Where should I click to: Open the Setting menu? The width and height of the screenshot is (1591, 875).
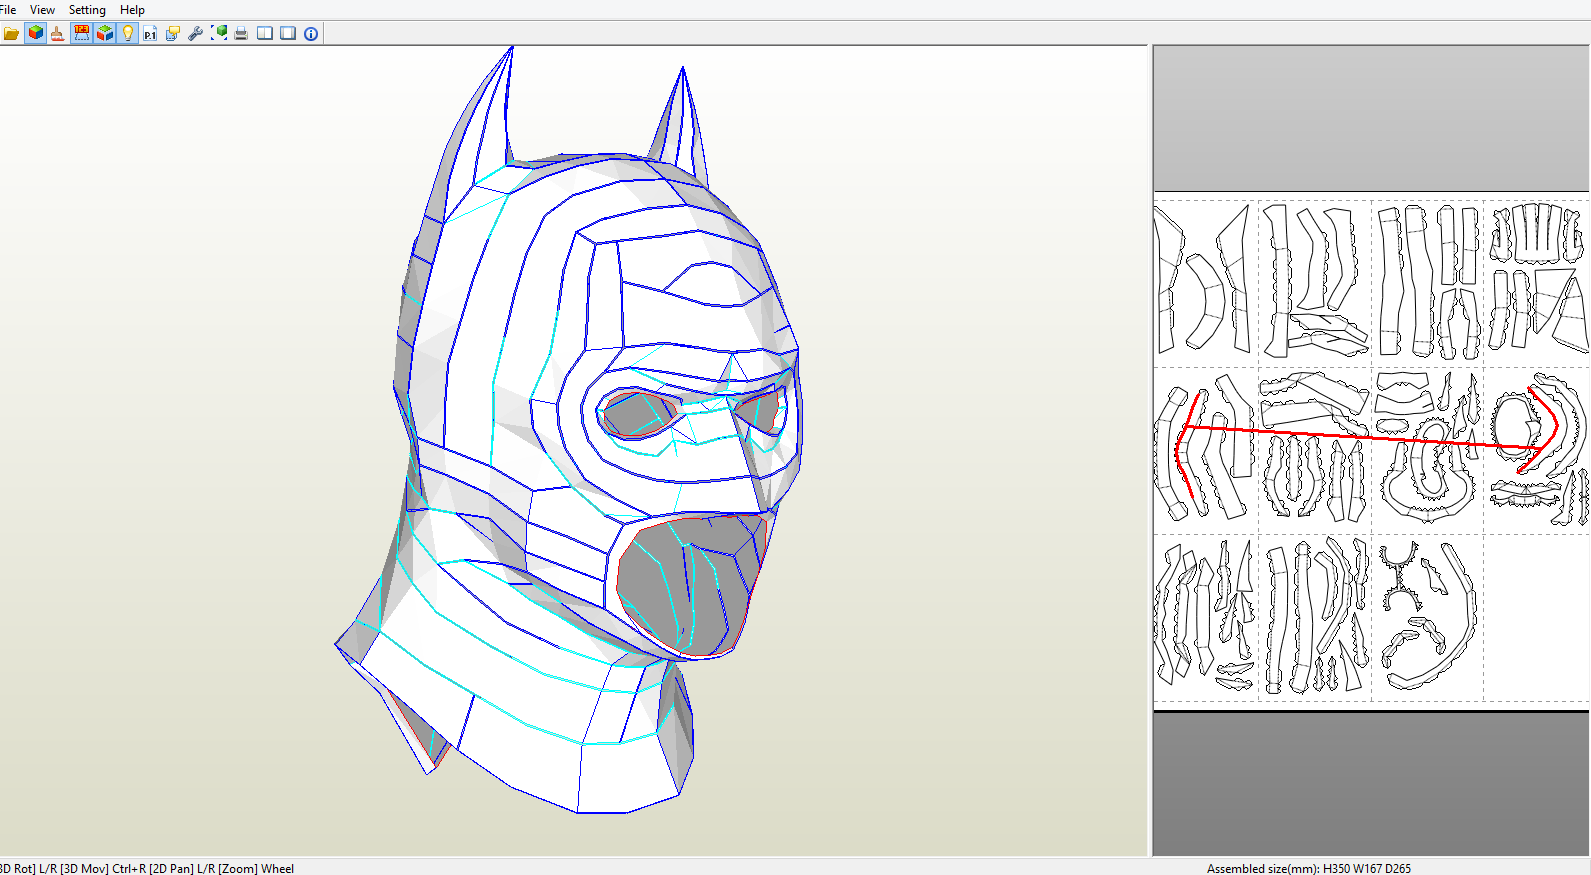[87, 9]
